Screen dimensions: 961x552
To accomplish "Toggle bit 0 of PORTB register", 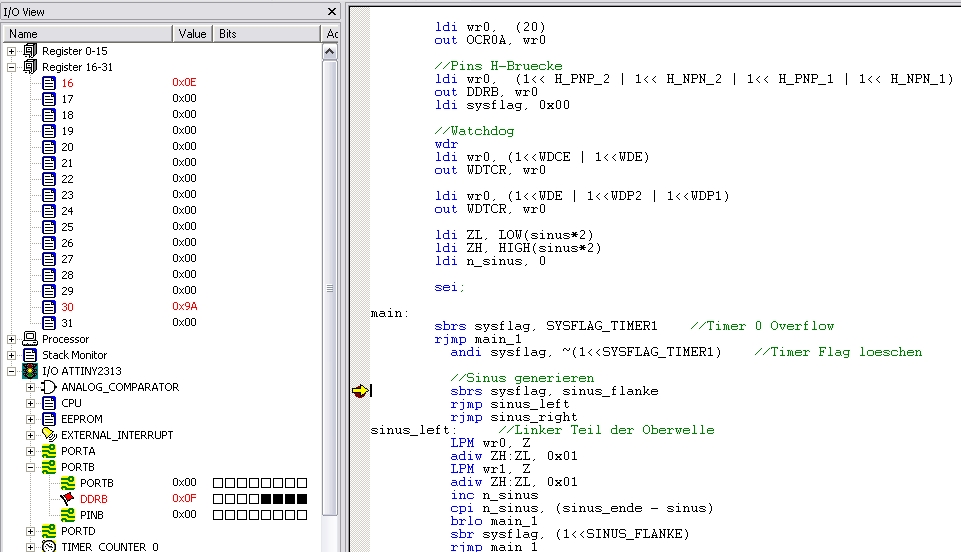I will point(302,483).
